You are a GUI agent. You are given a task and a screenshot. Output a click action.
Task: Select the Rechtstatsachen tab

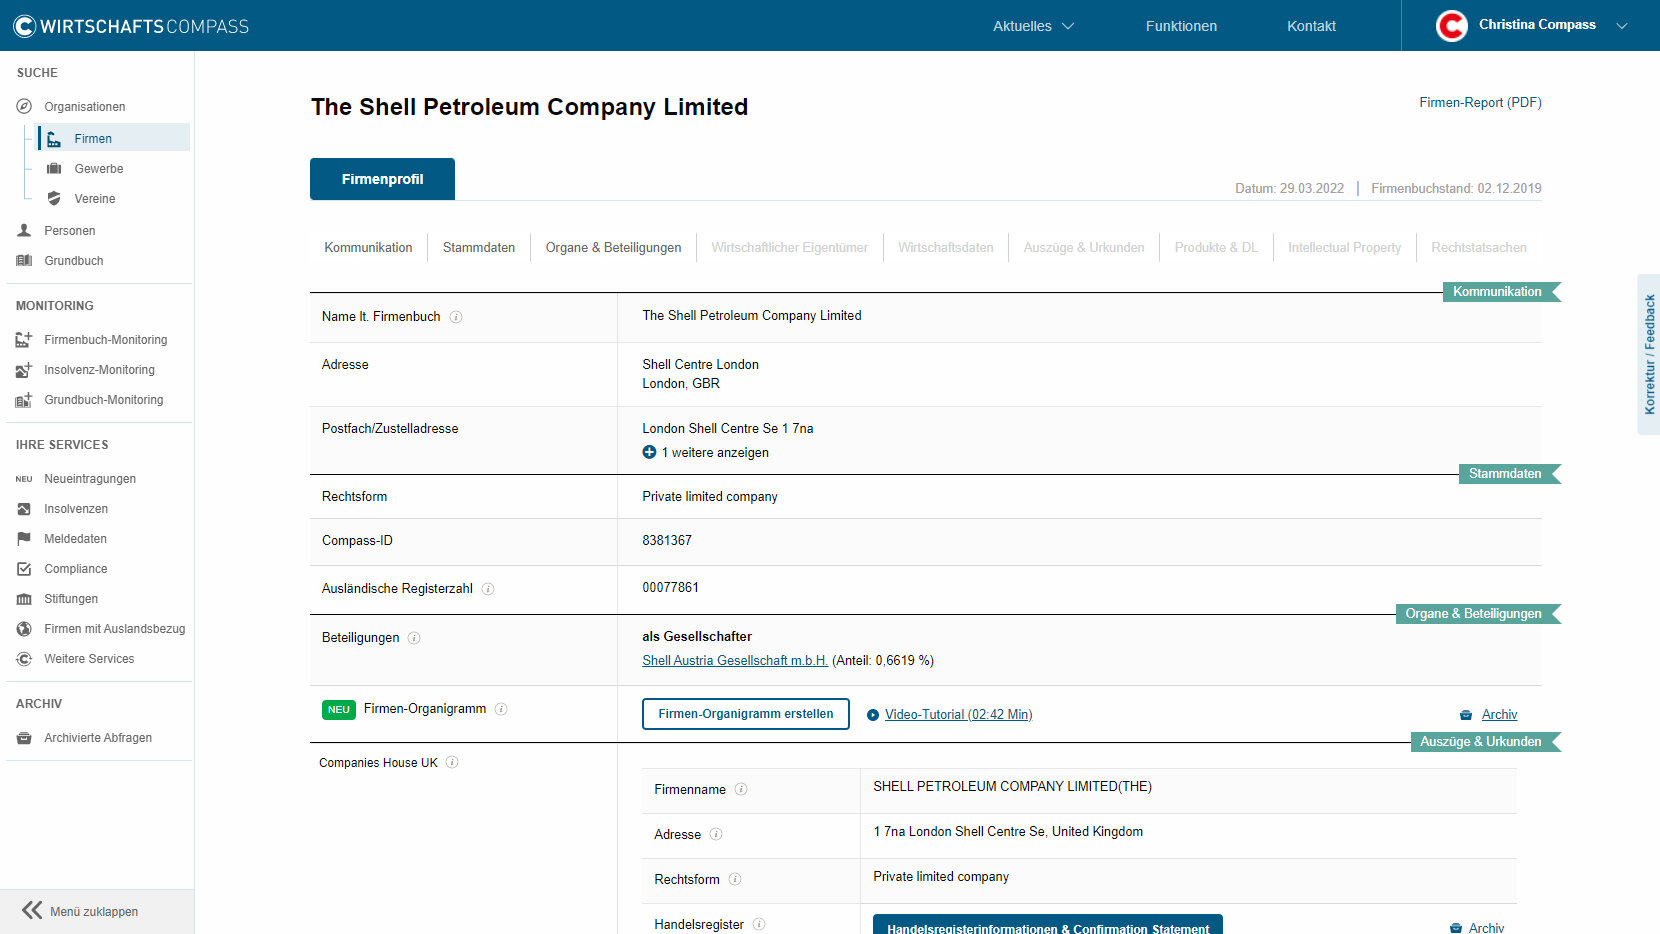click(x=1478, y=247)
